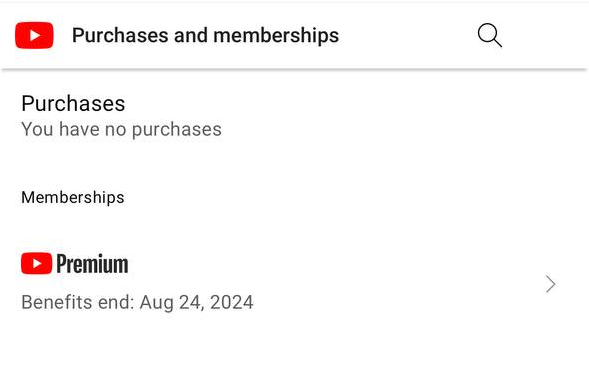Click the YouTube logo in header

click(x=34, y=35)
